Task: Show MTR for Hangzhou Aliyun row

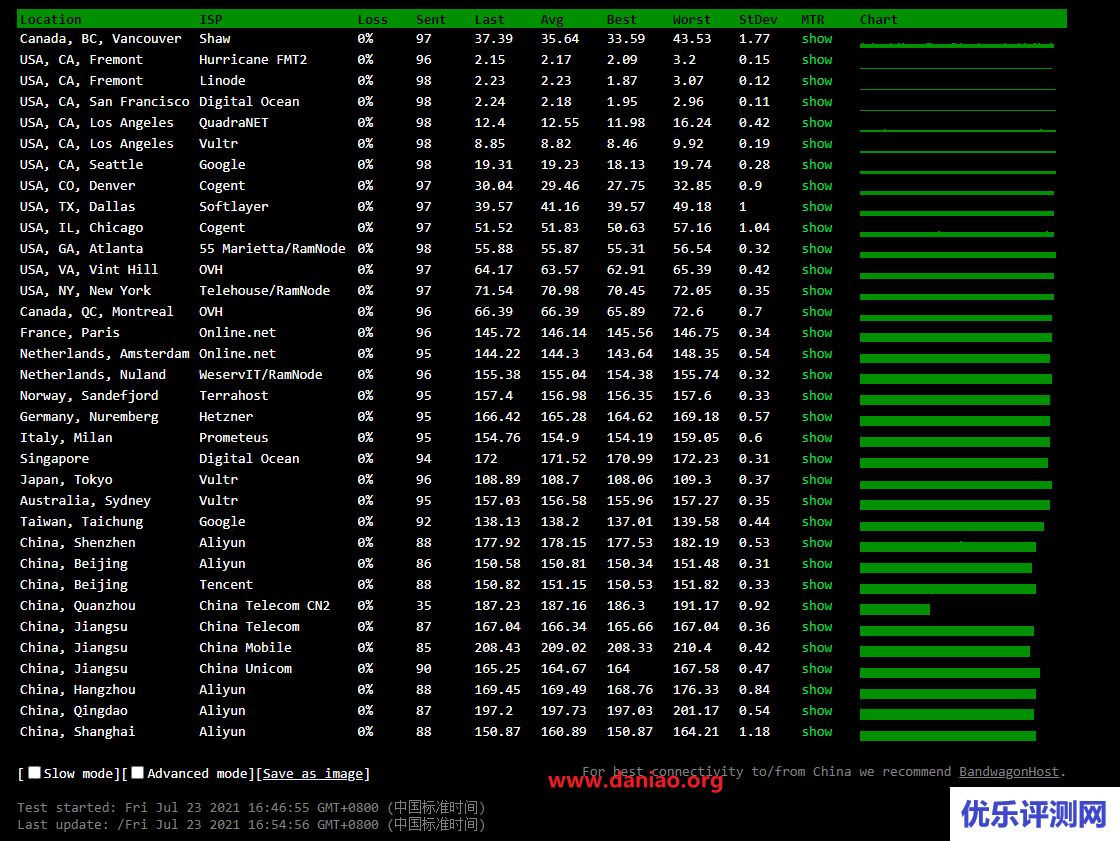Action: tap(816, 690)
